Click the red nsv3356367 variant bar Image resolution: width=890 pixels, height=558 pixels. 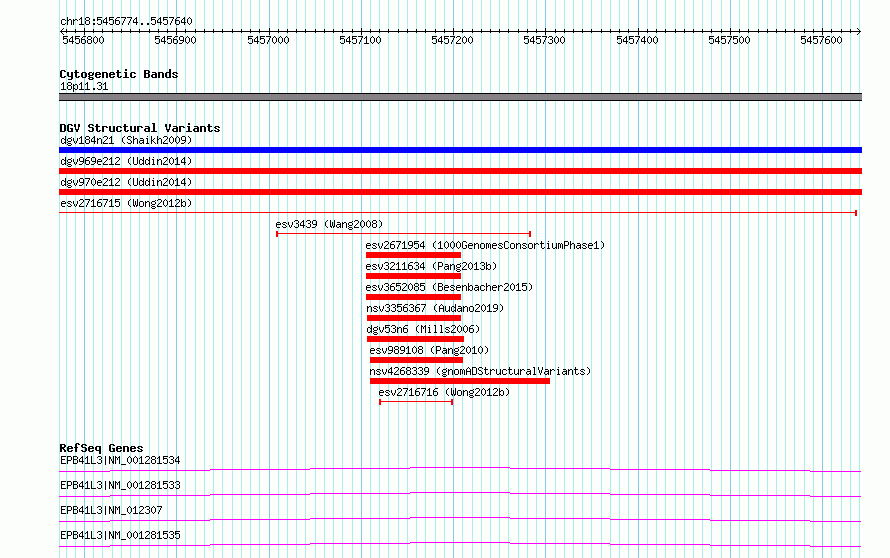click(414, 318)
